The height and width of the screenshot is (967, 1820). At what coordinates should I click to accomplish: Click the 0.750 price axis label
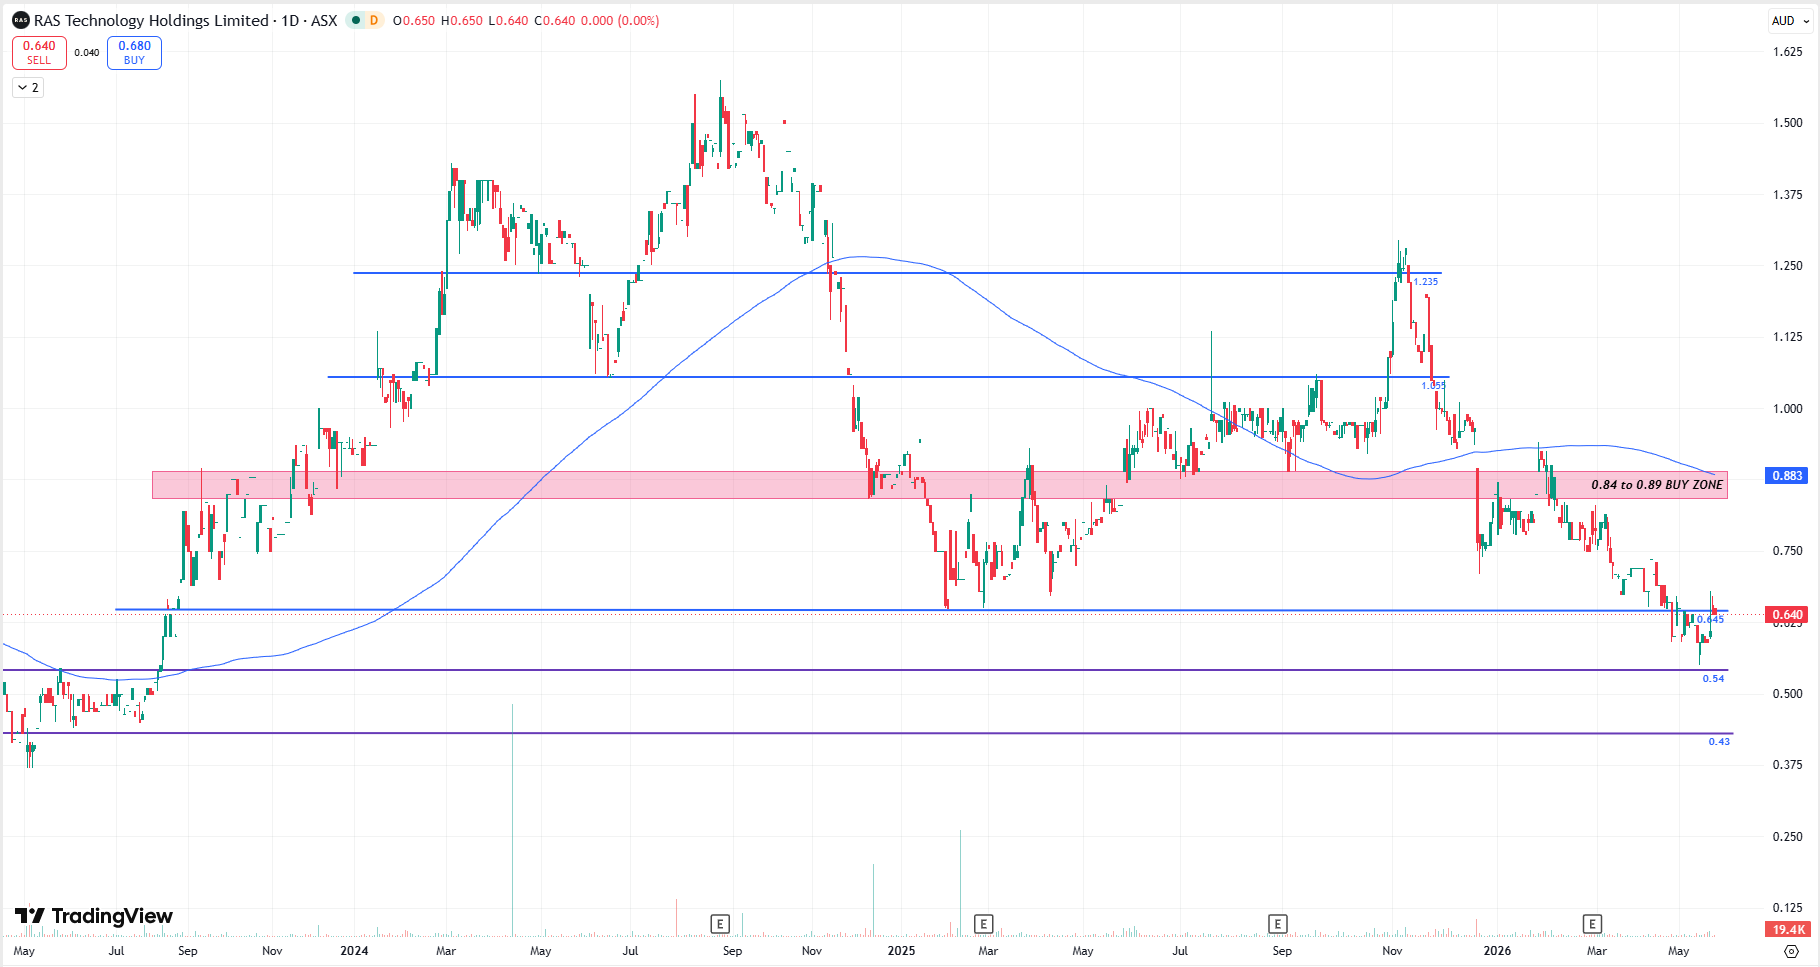coord(1787,551)
